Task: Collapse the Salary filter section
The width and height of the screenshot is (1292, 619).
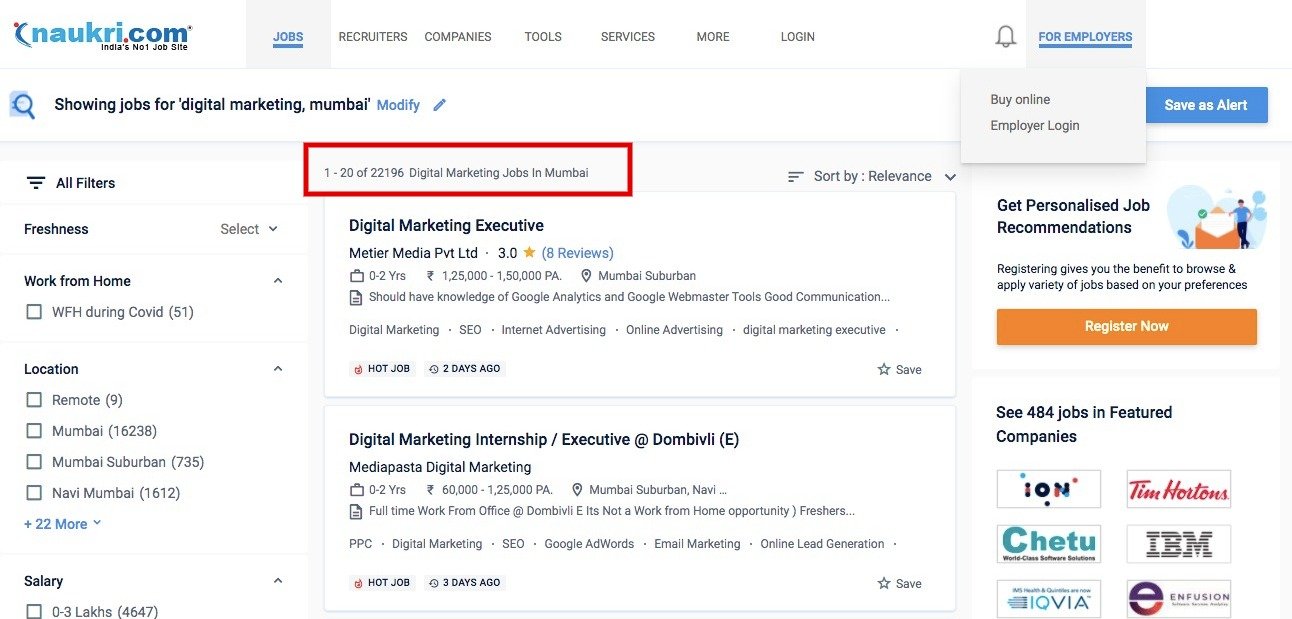Action: coord(278,581)
